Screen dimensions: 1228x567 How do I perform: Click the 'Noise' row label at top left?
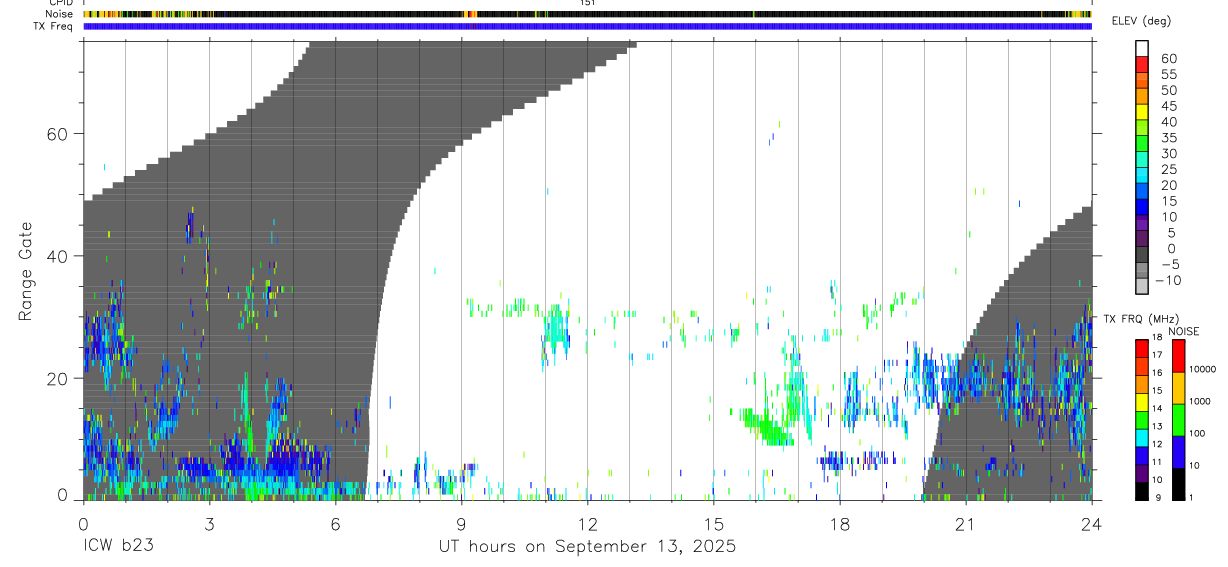coord(59,15)
